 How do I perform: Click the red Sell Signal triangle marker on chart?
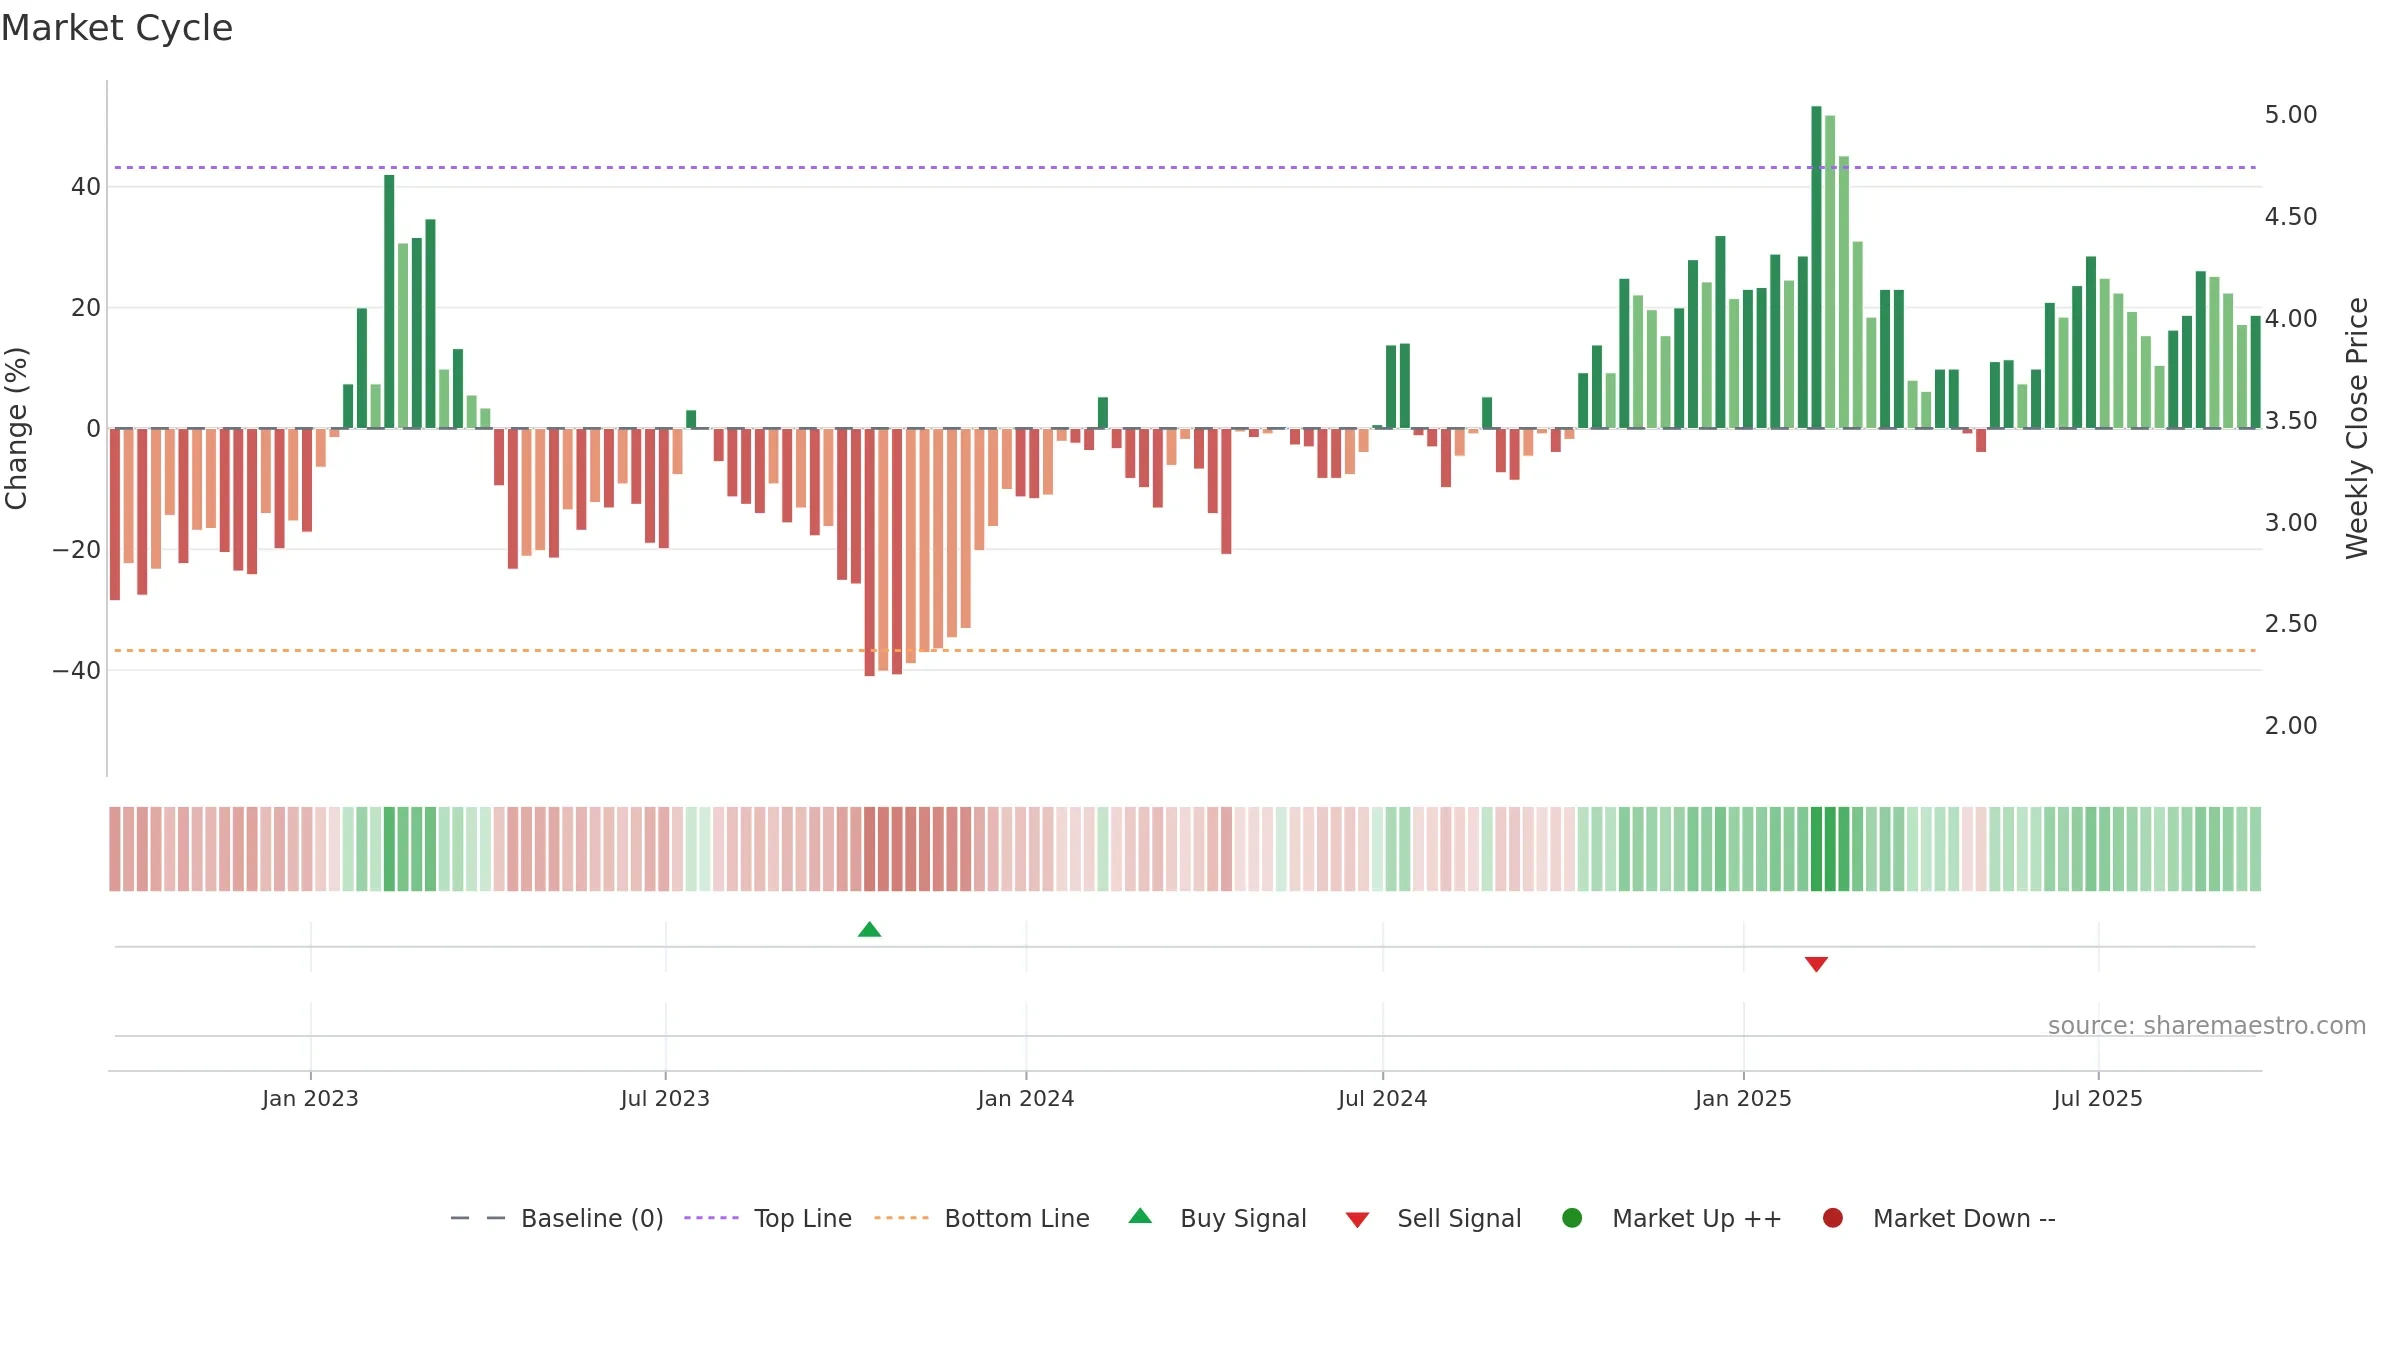pos(1816,964)
